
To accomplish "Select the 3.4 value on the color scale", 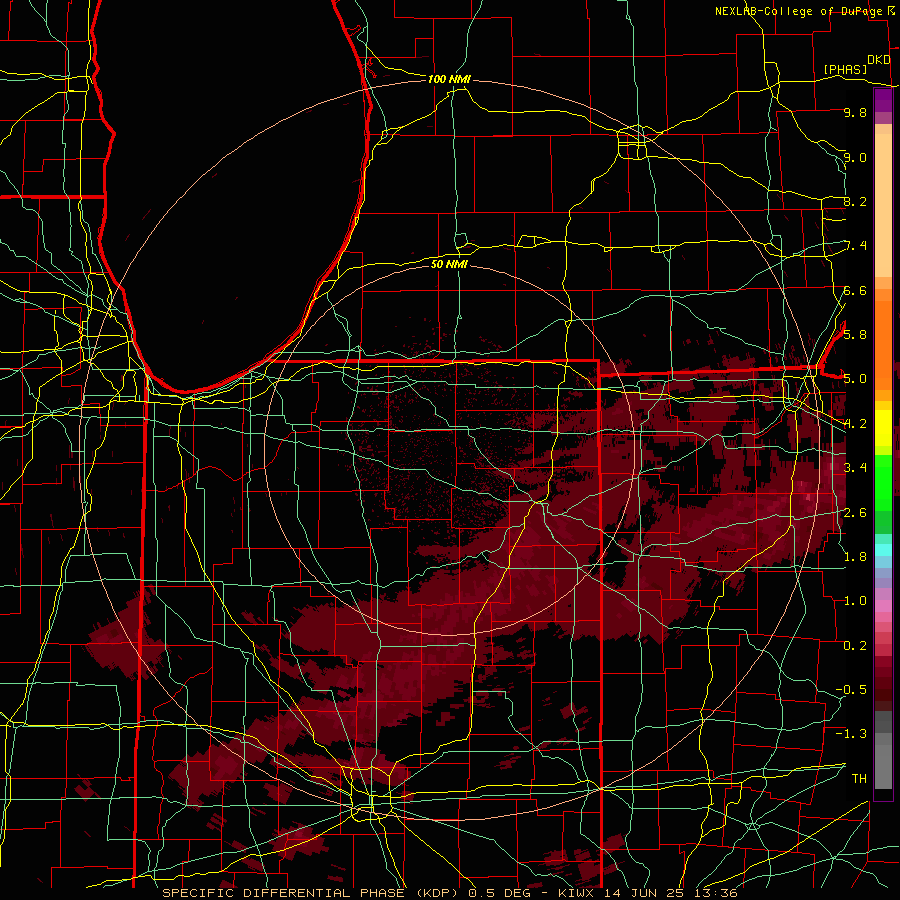I will click(855, 468).
